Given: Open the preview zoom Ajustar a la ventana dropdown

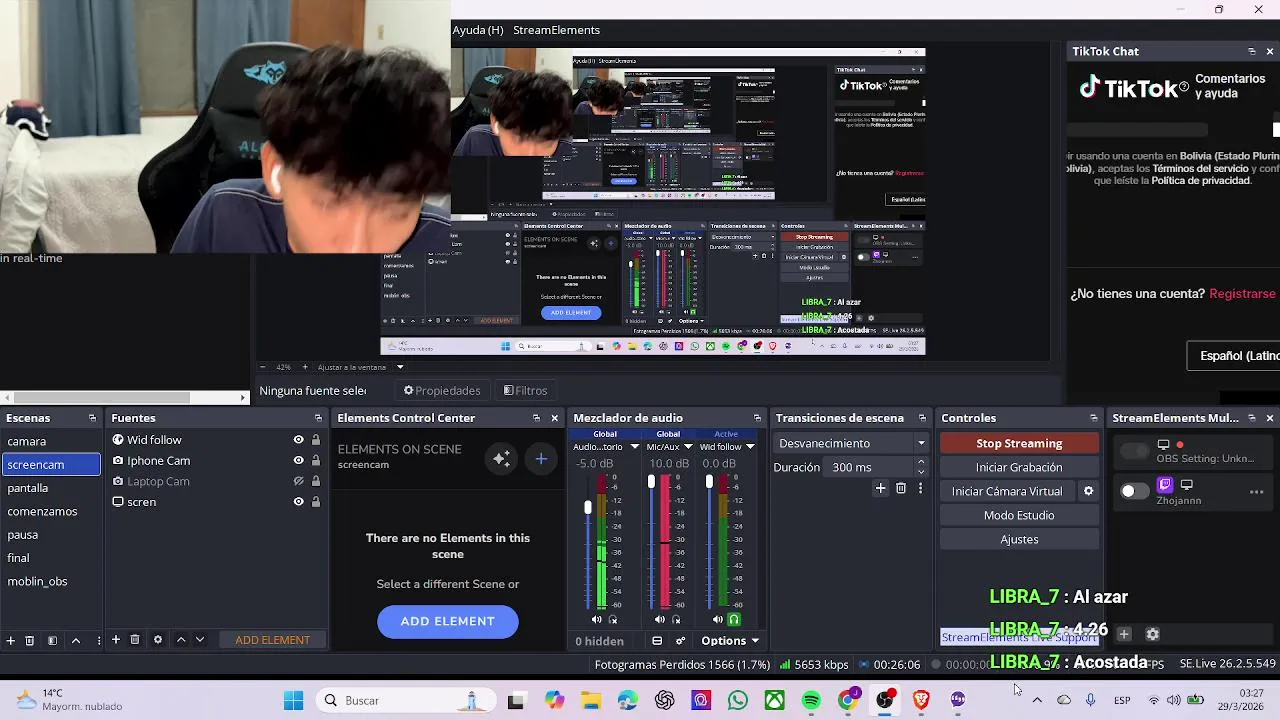Looking at the screenshot, I should point(399,367).
